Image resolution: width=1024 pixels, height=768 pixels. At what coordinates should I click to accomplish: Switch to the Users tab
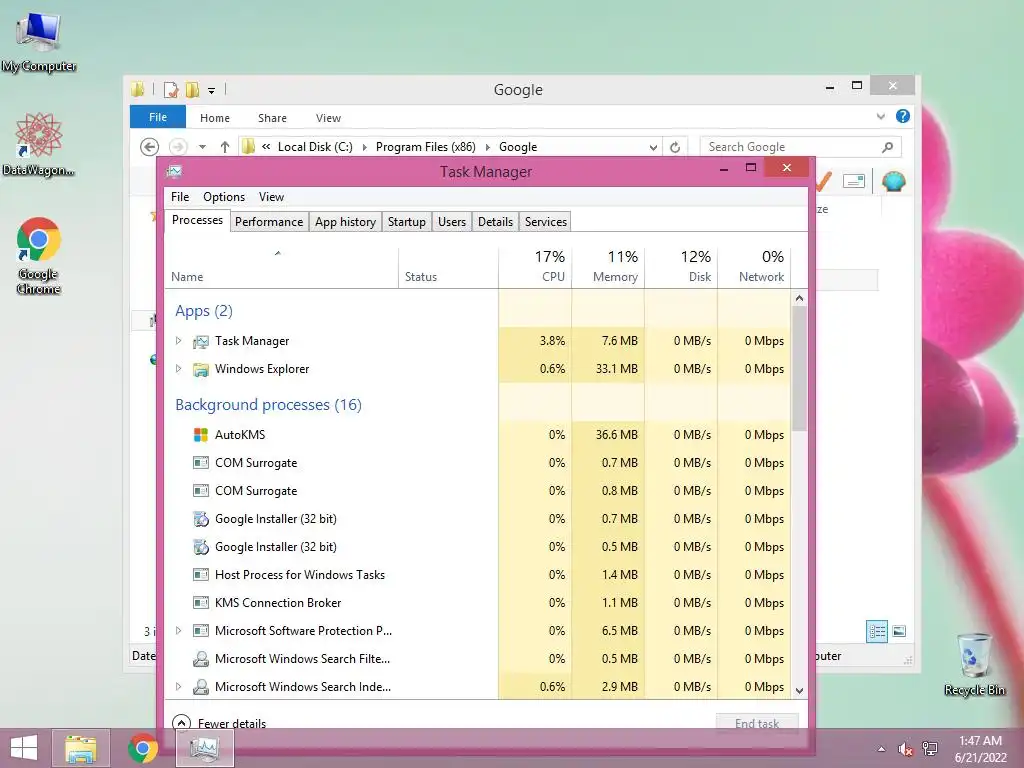(452, 221)
